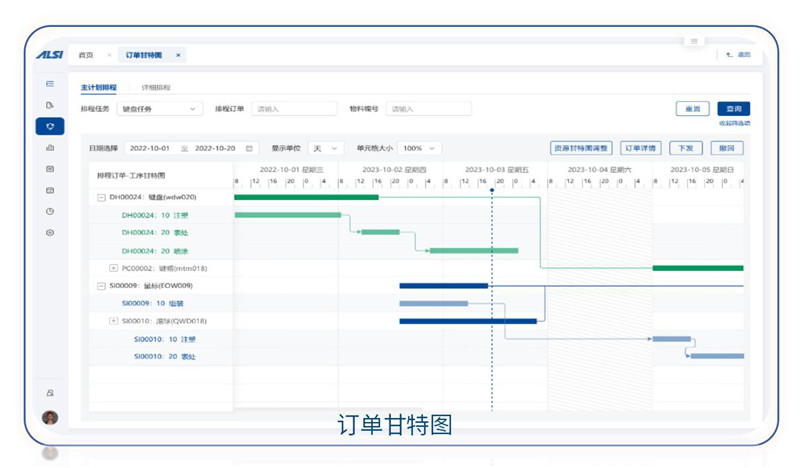
Task: Close the 订单甘特图 tab
Action: point(178,55)
